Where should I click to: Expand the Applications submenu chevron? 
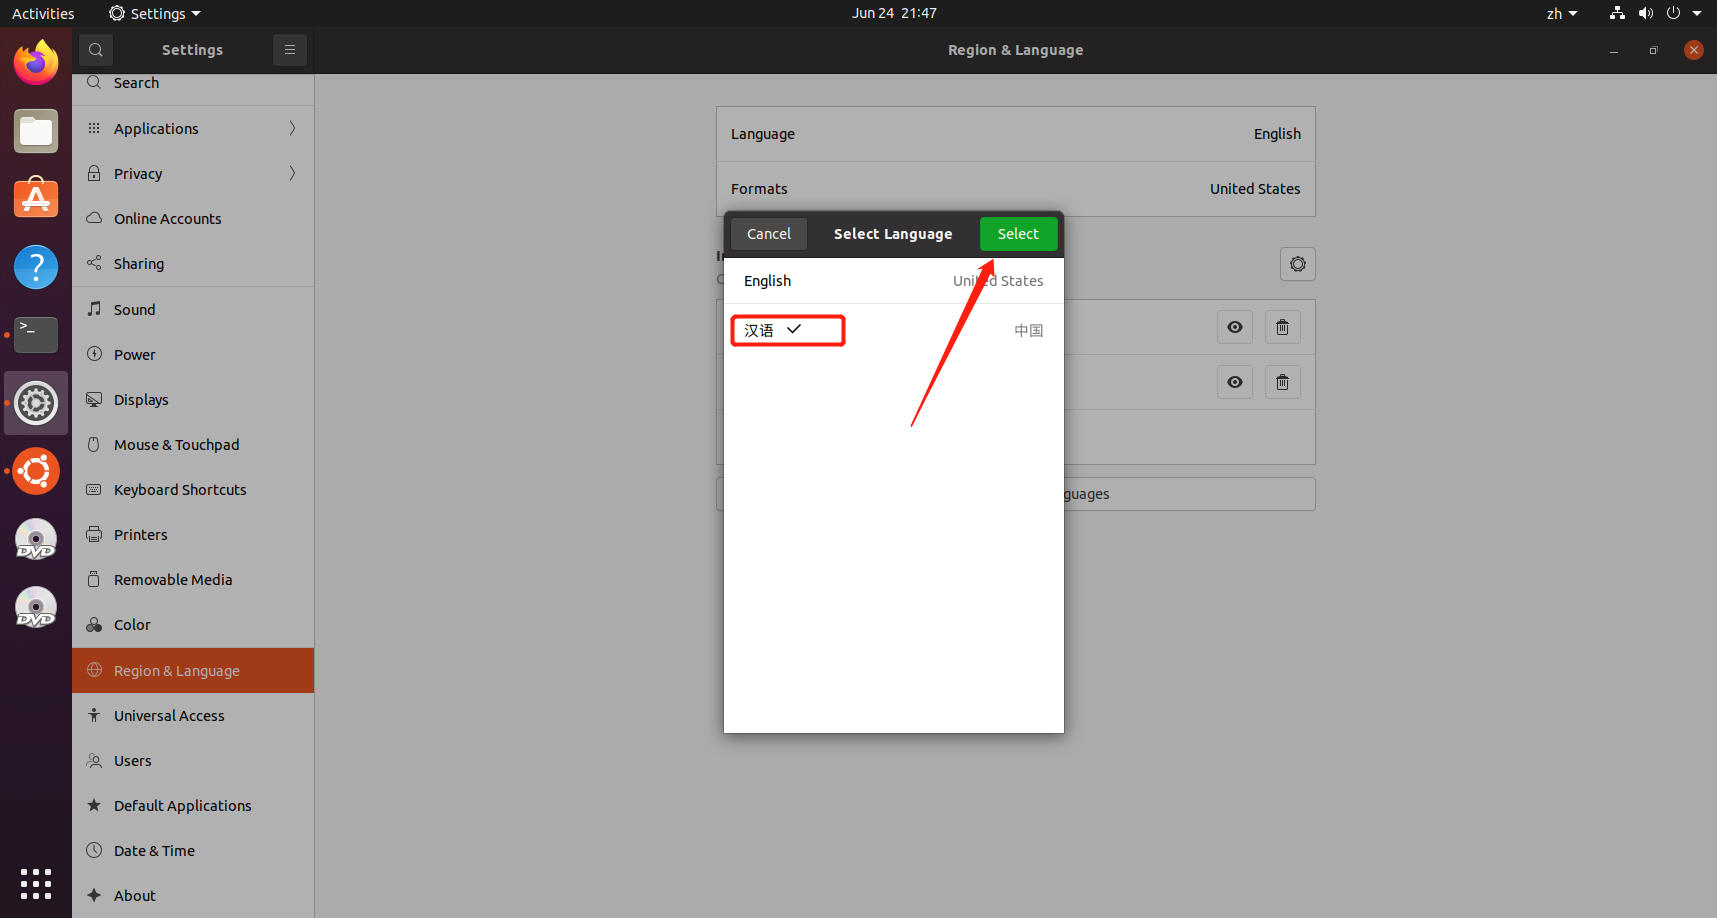coord(292,128)
